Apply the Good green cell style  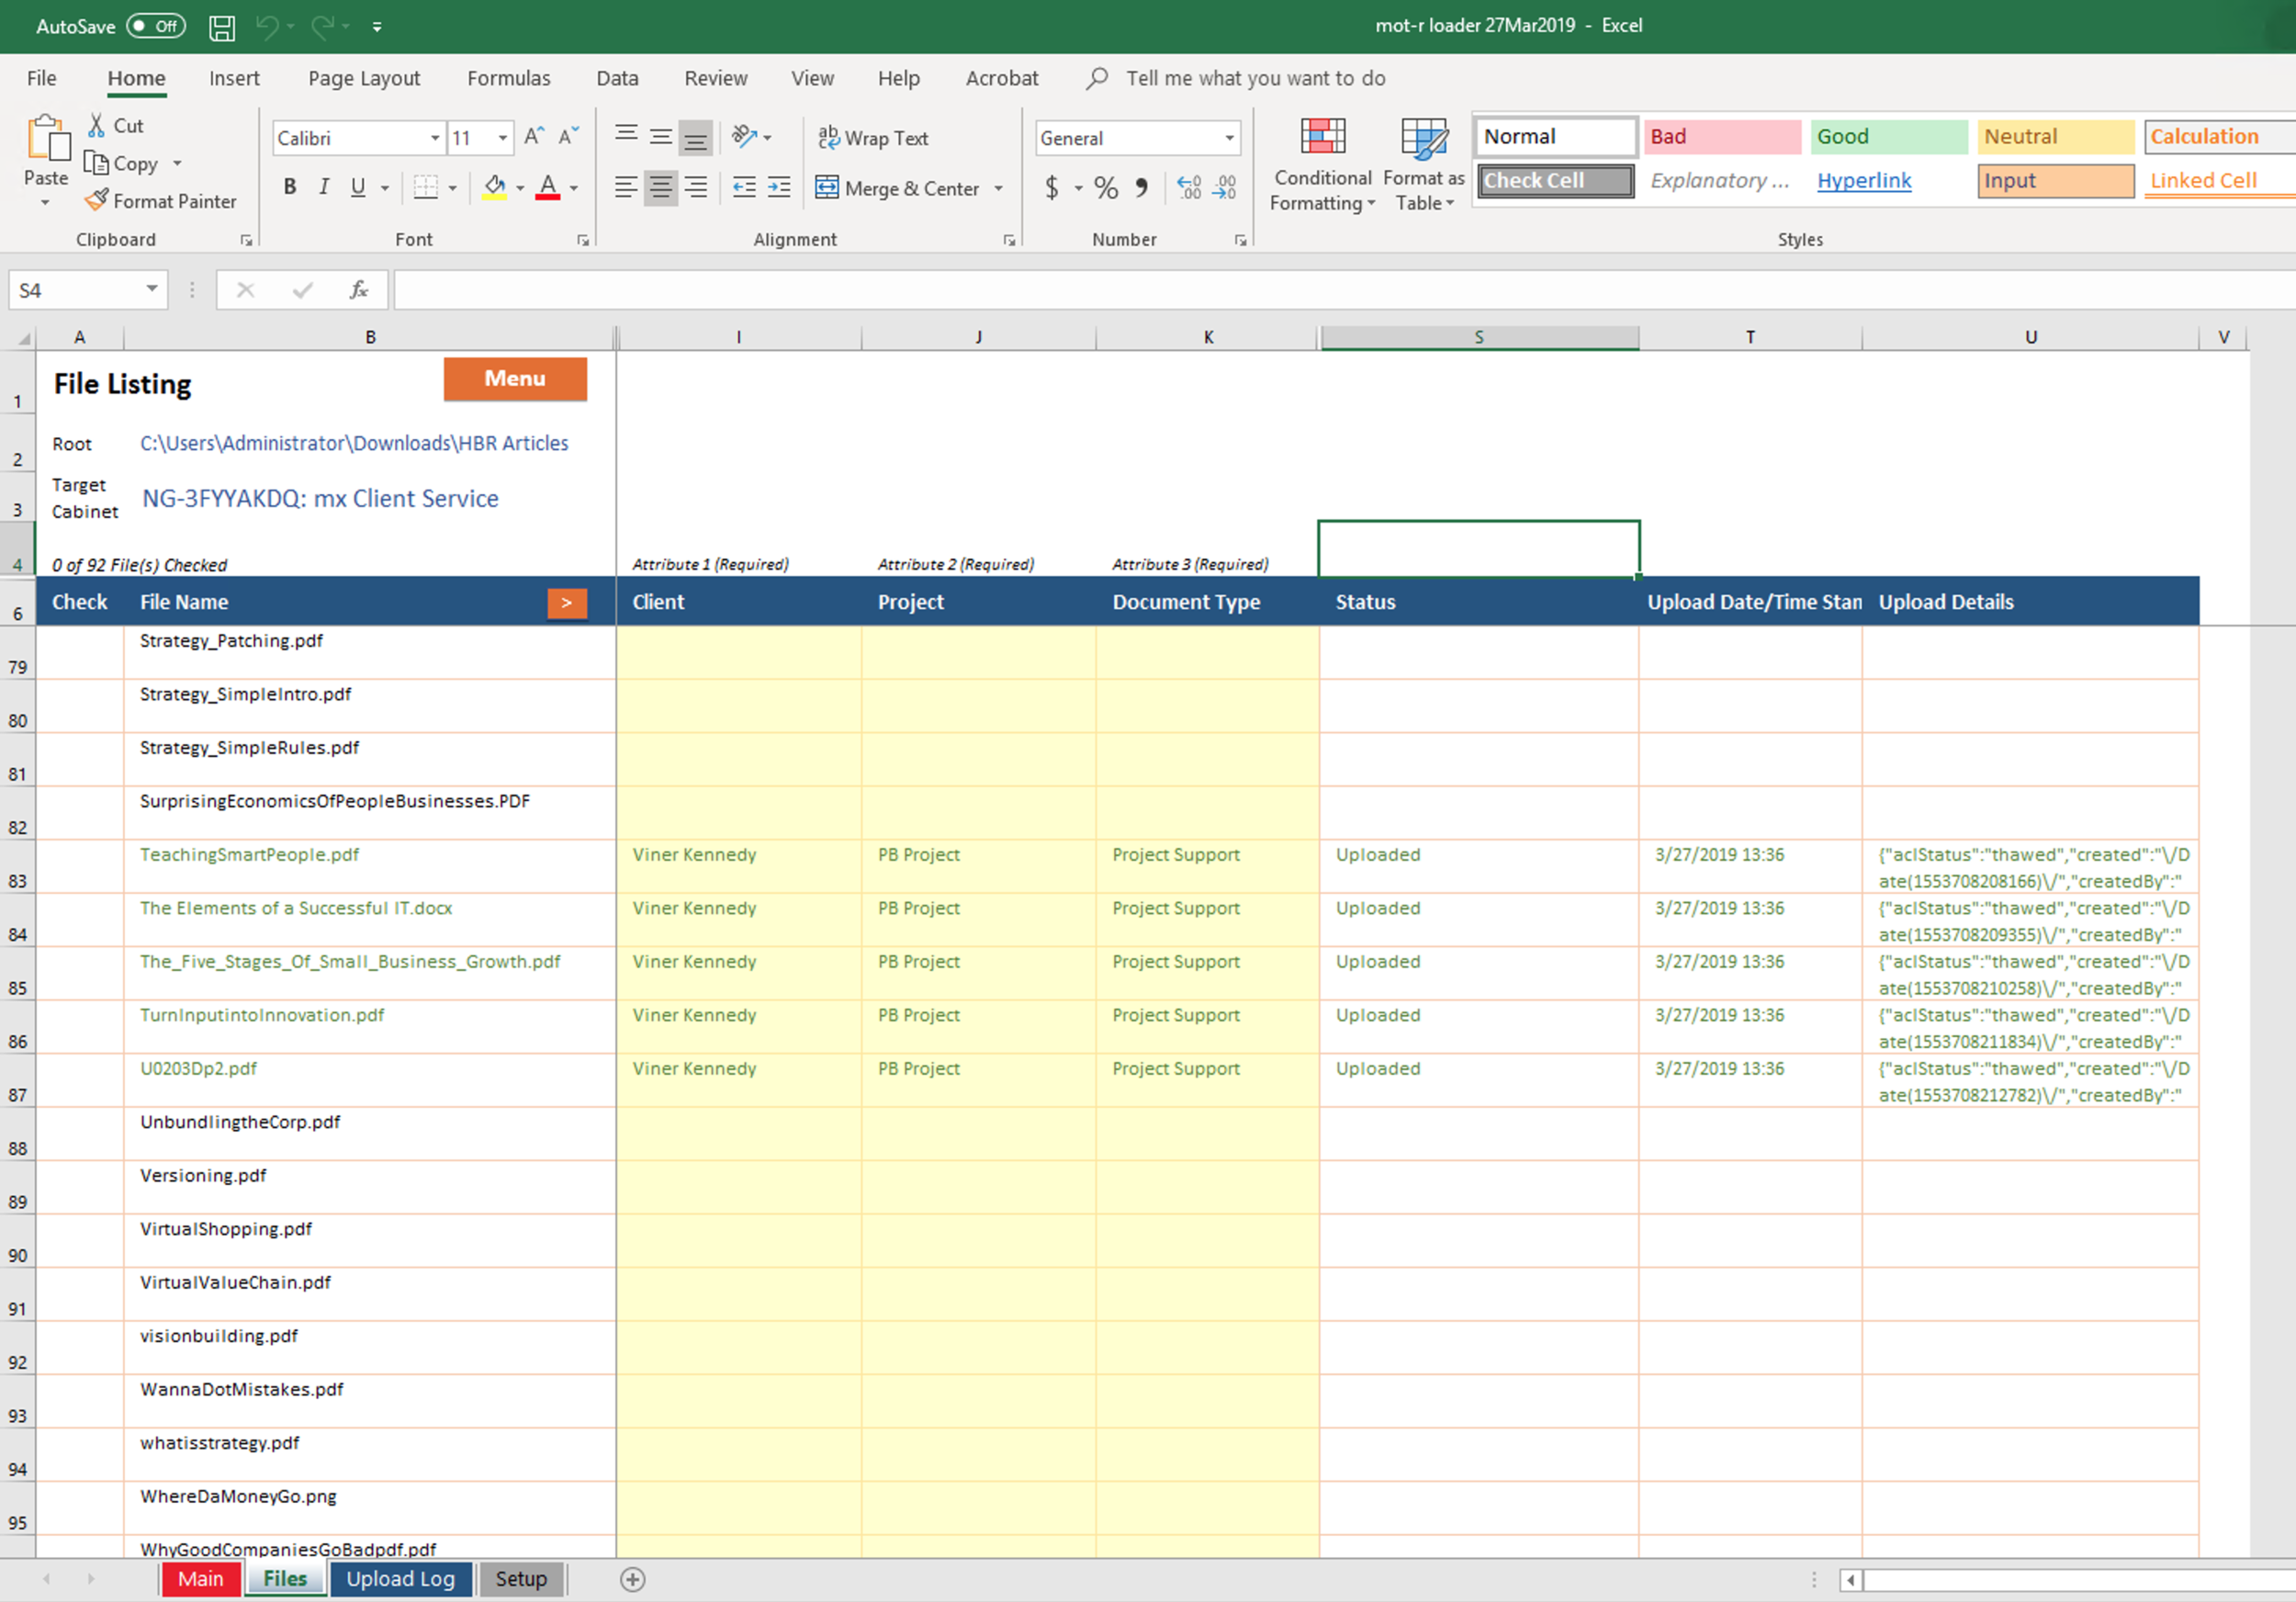click(1889, 137)
